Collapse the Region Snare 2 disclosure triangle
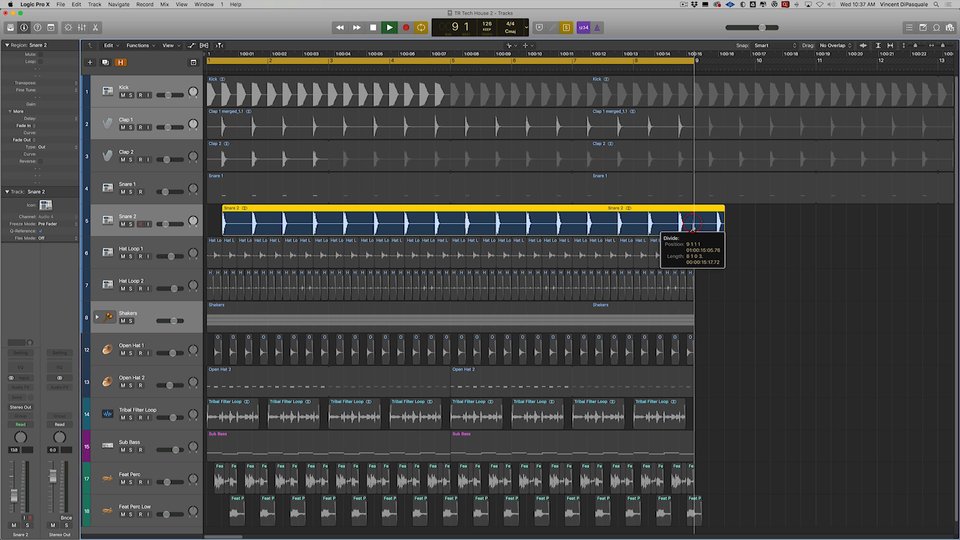960x540 pixels. tap(7, 45)
